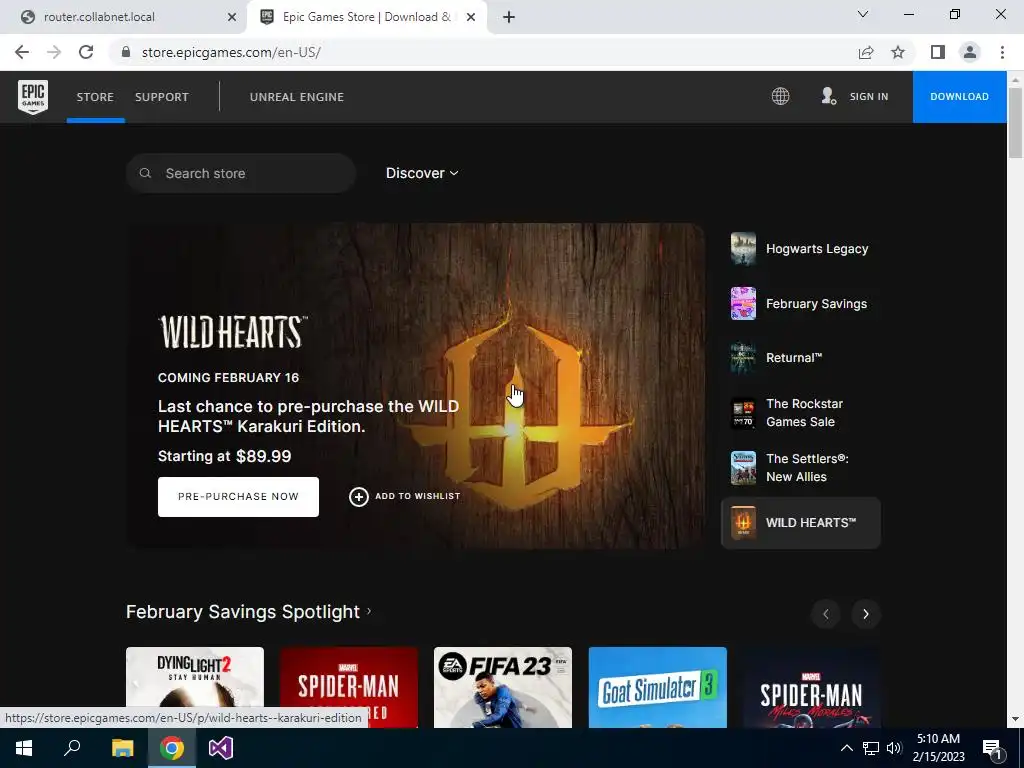Go back with the browser back arrow
Screen dimensions: 1024x768
pyautogui.click(x=22, y=52)
